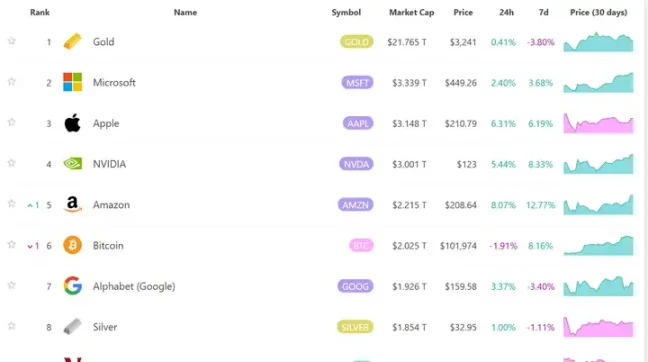
Task: Click the Bitcoin logo icon
Action: pyautogui.click(x=72, y=245)
